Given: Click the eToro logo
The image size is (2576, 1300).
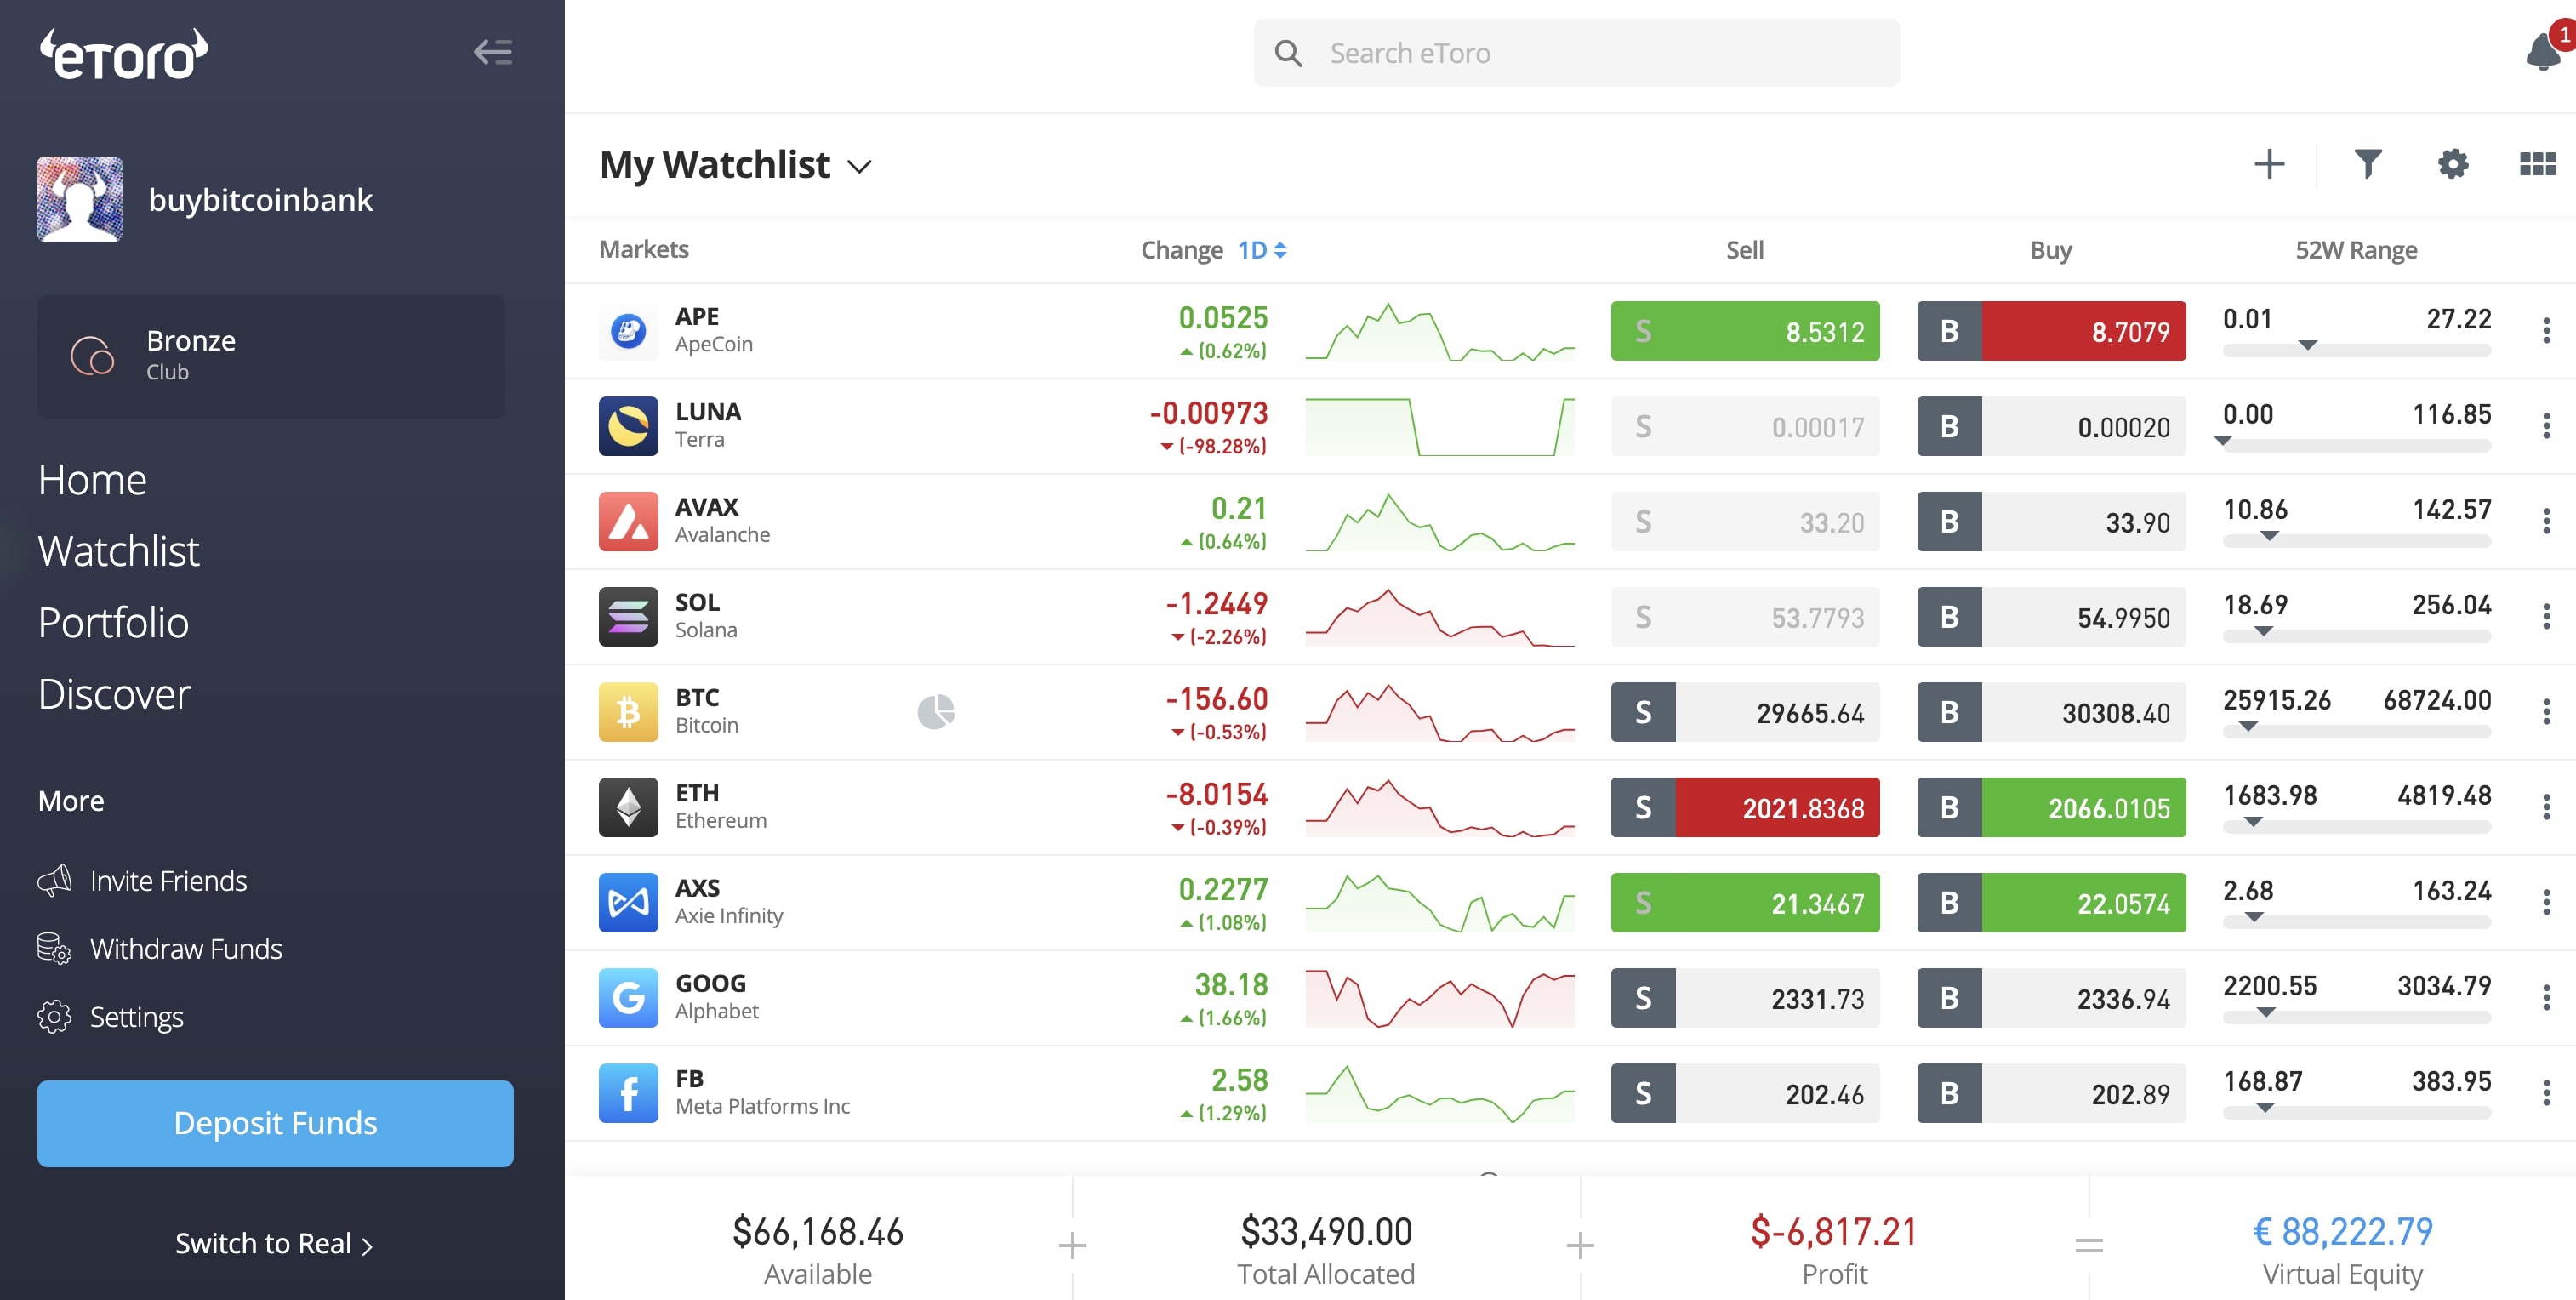Looking at the screenshot, I should (124, 54).
